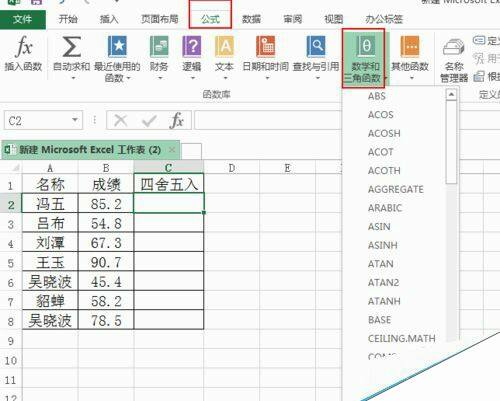Image resolution: width=500 pixels, height=401 pixels.
Task: Open the Financial (财务) functions library
Action: pyautogui.click(x=159, y=58)
